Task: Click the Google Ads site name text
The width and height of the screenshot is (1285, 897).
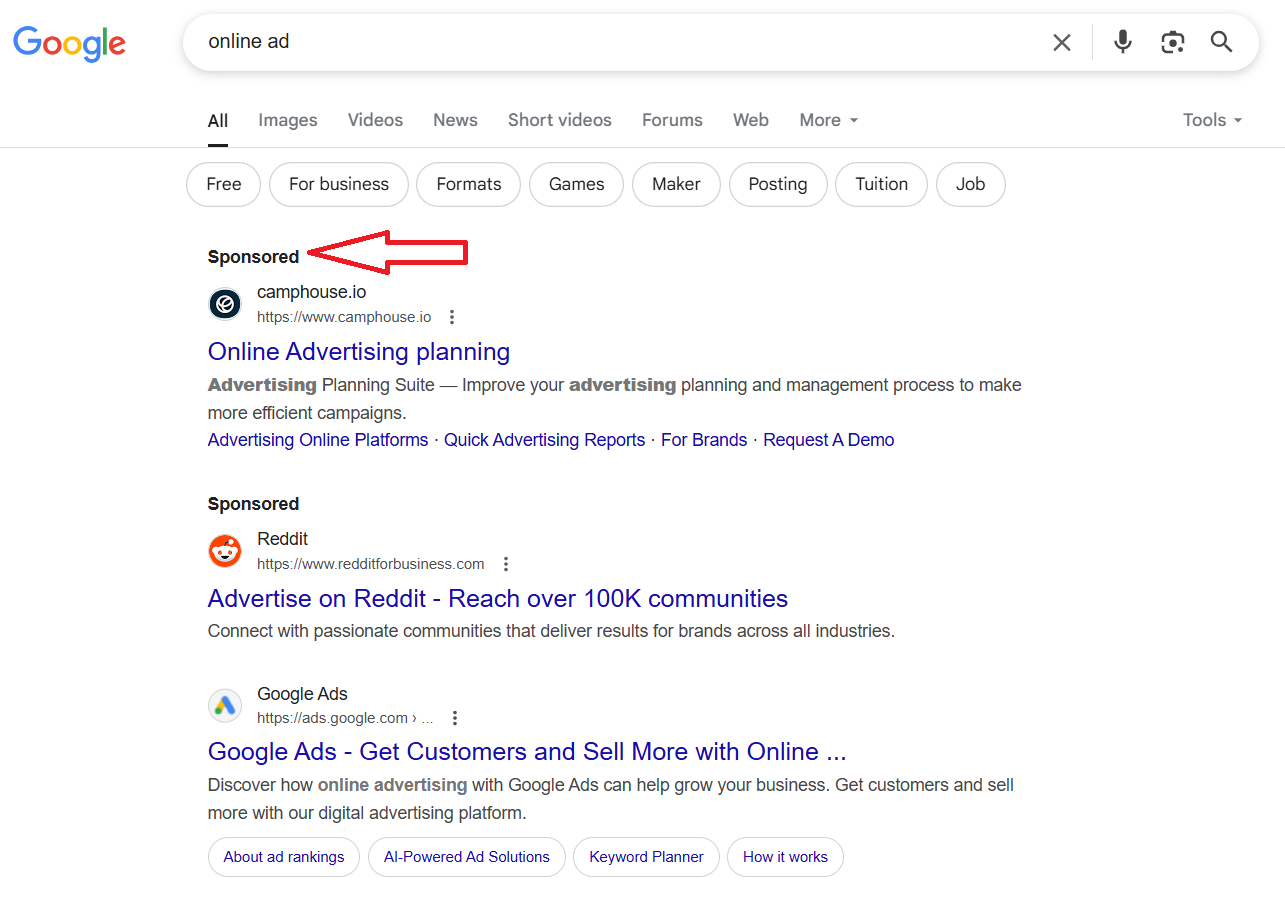Action: tap(302, 694)
